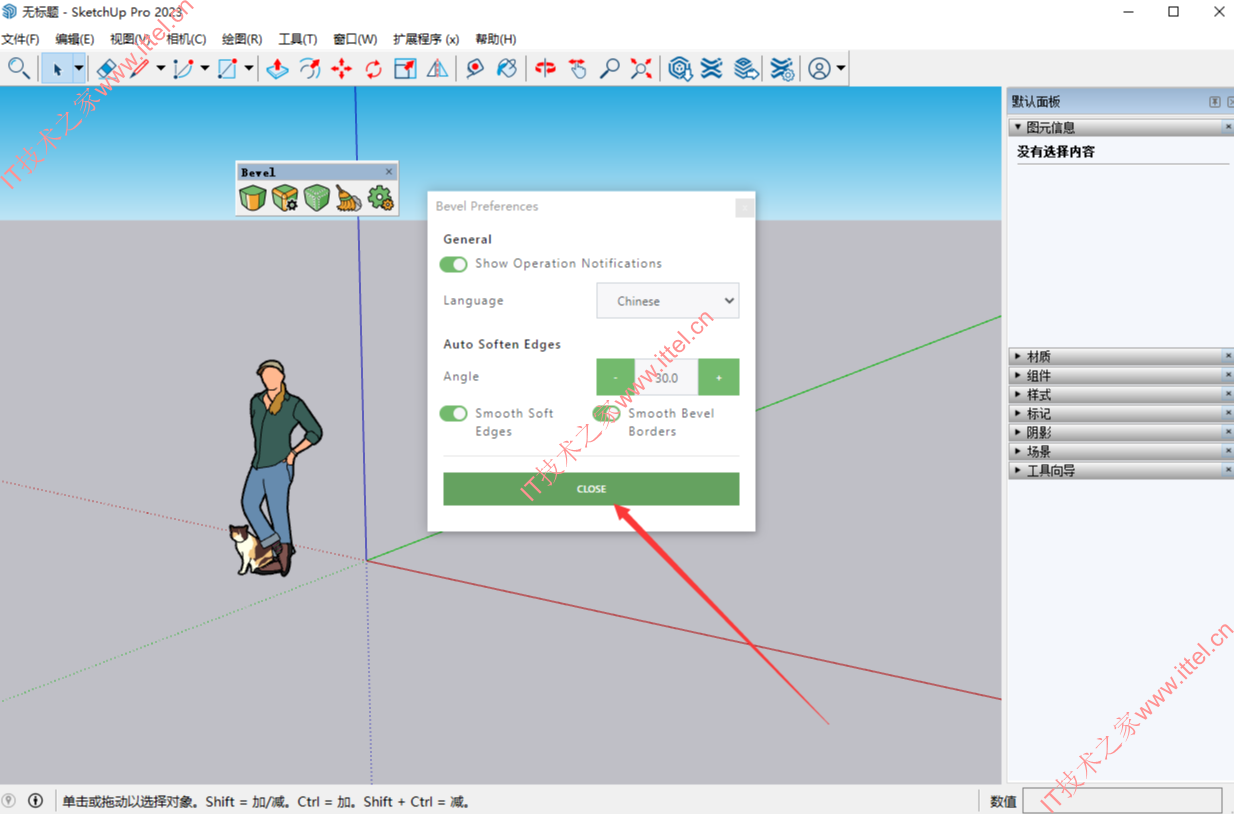Activate the Rotate tool
Viewport: 1234px width, 814px height.
tap(374, 68)
